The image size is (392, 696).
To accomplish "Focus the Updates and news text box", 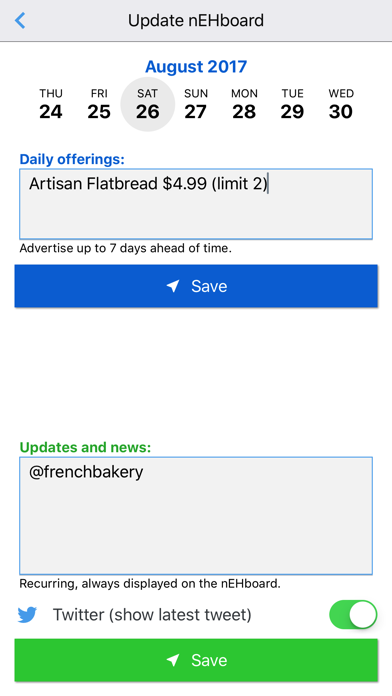I will [196, 516].
